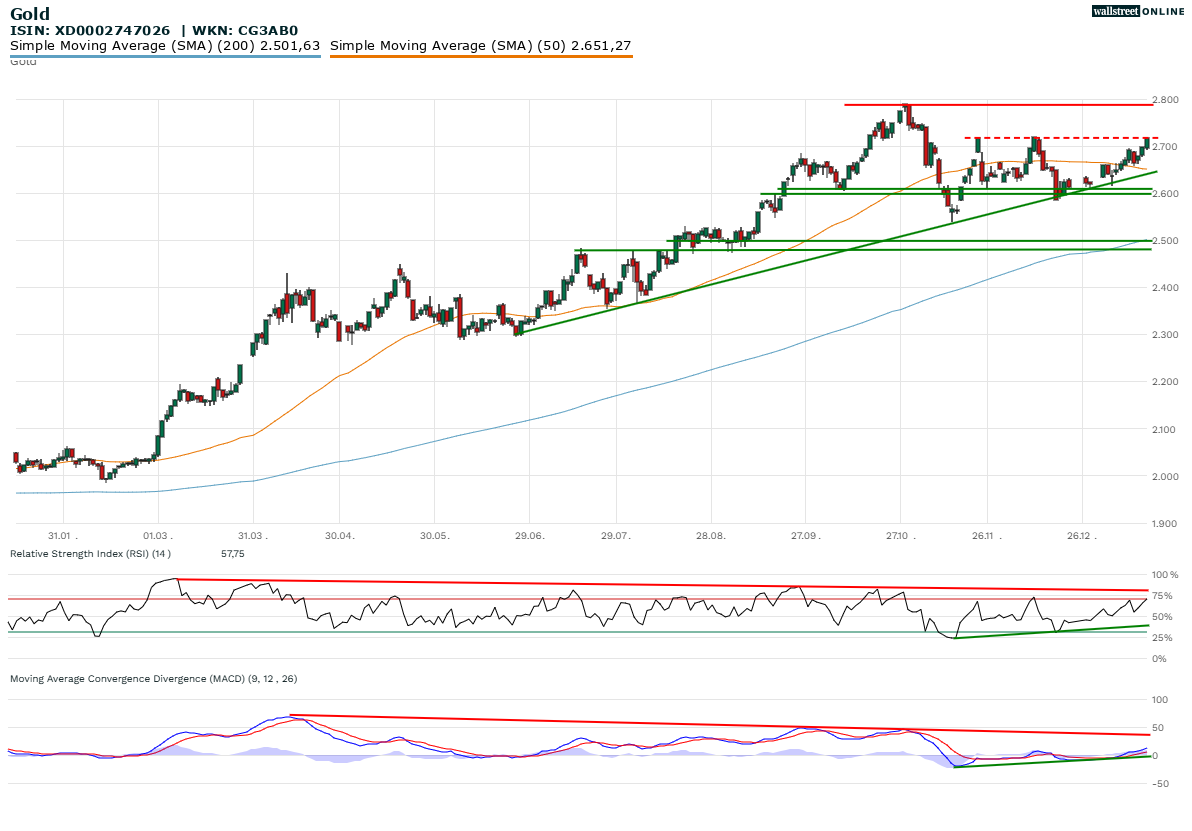The height and width of the screenshot is (831, 1192).
Task: Click the 01.03. date label
Action: 157,536
